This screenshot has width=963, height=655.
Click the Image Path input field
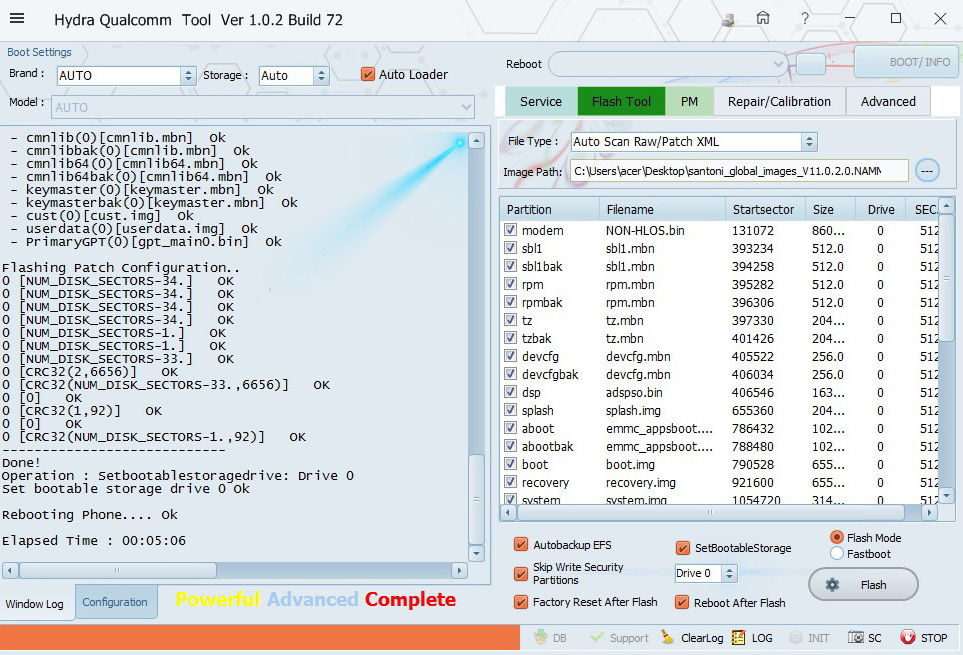click(739, 171)
